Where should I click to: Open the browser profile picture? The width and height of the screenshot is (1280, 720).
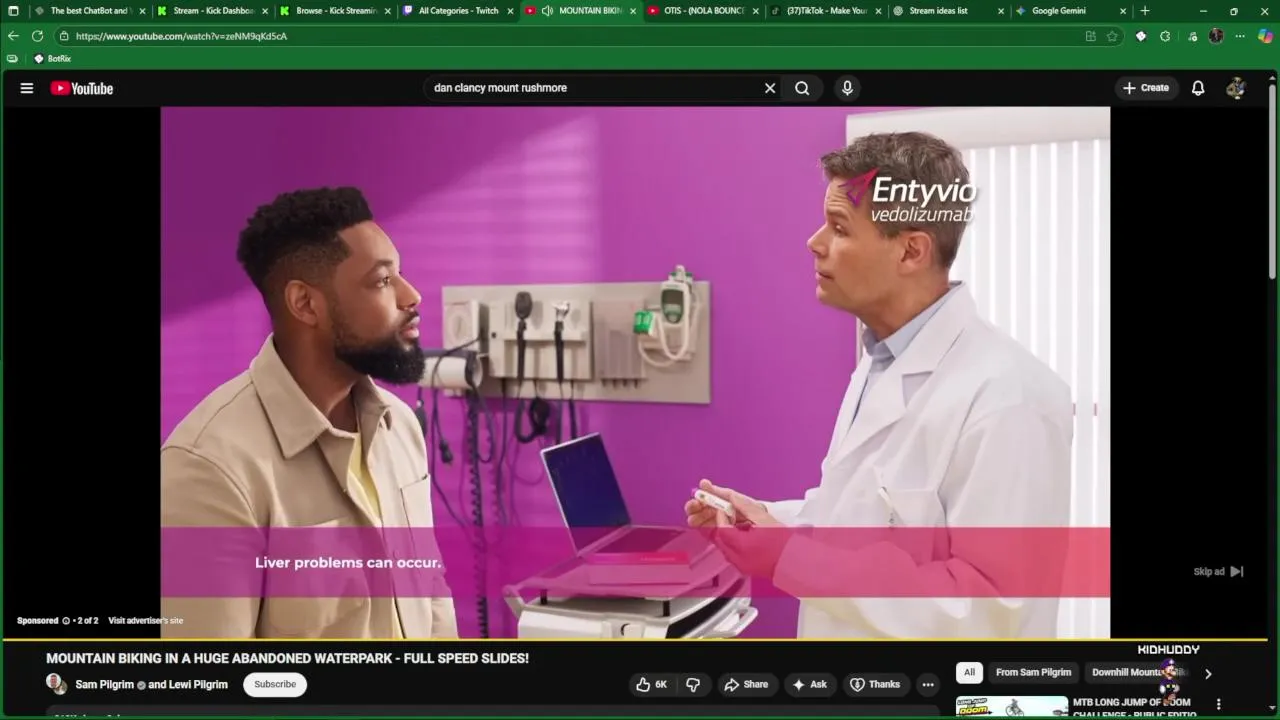click(1216, 36)
